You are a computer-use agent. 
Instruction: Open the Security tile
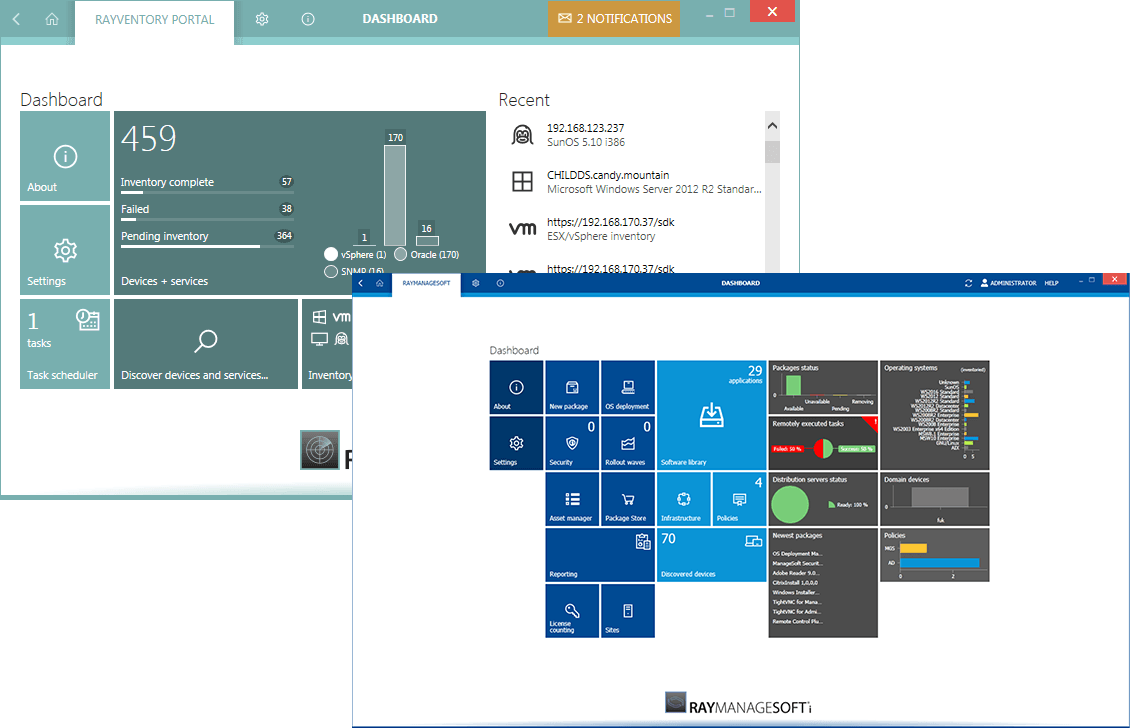click(x=572, y=443)
